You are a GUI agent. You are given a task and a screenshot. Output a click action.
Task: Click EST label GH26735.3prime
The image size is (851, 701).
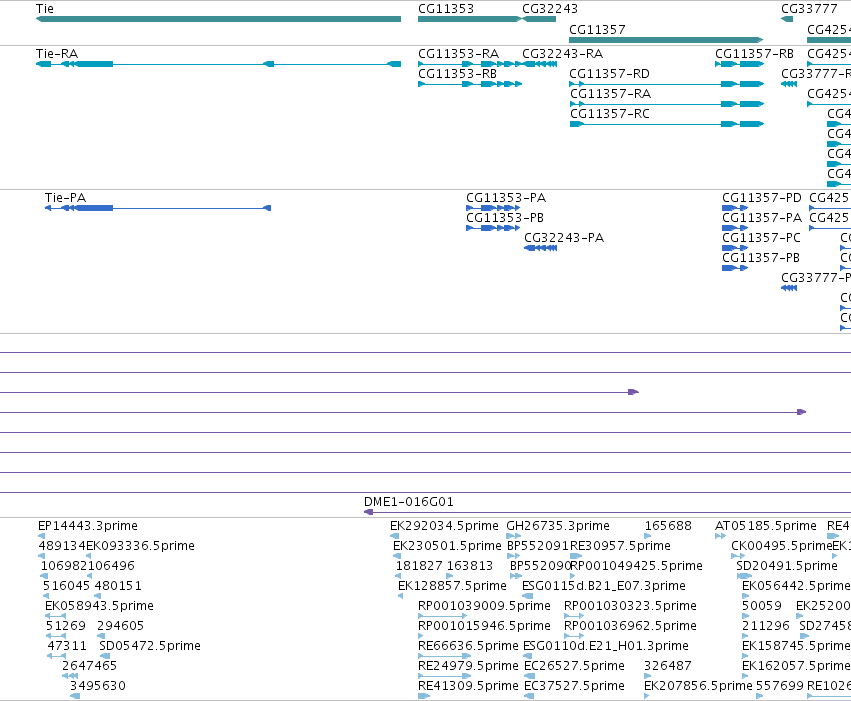tap(558, 526)
